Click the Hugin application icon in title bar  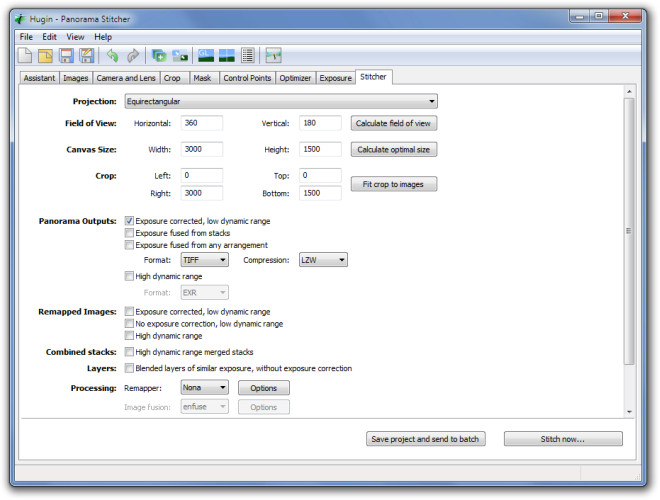tap(20, 19)
